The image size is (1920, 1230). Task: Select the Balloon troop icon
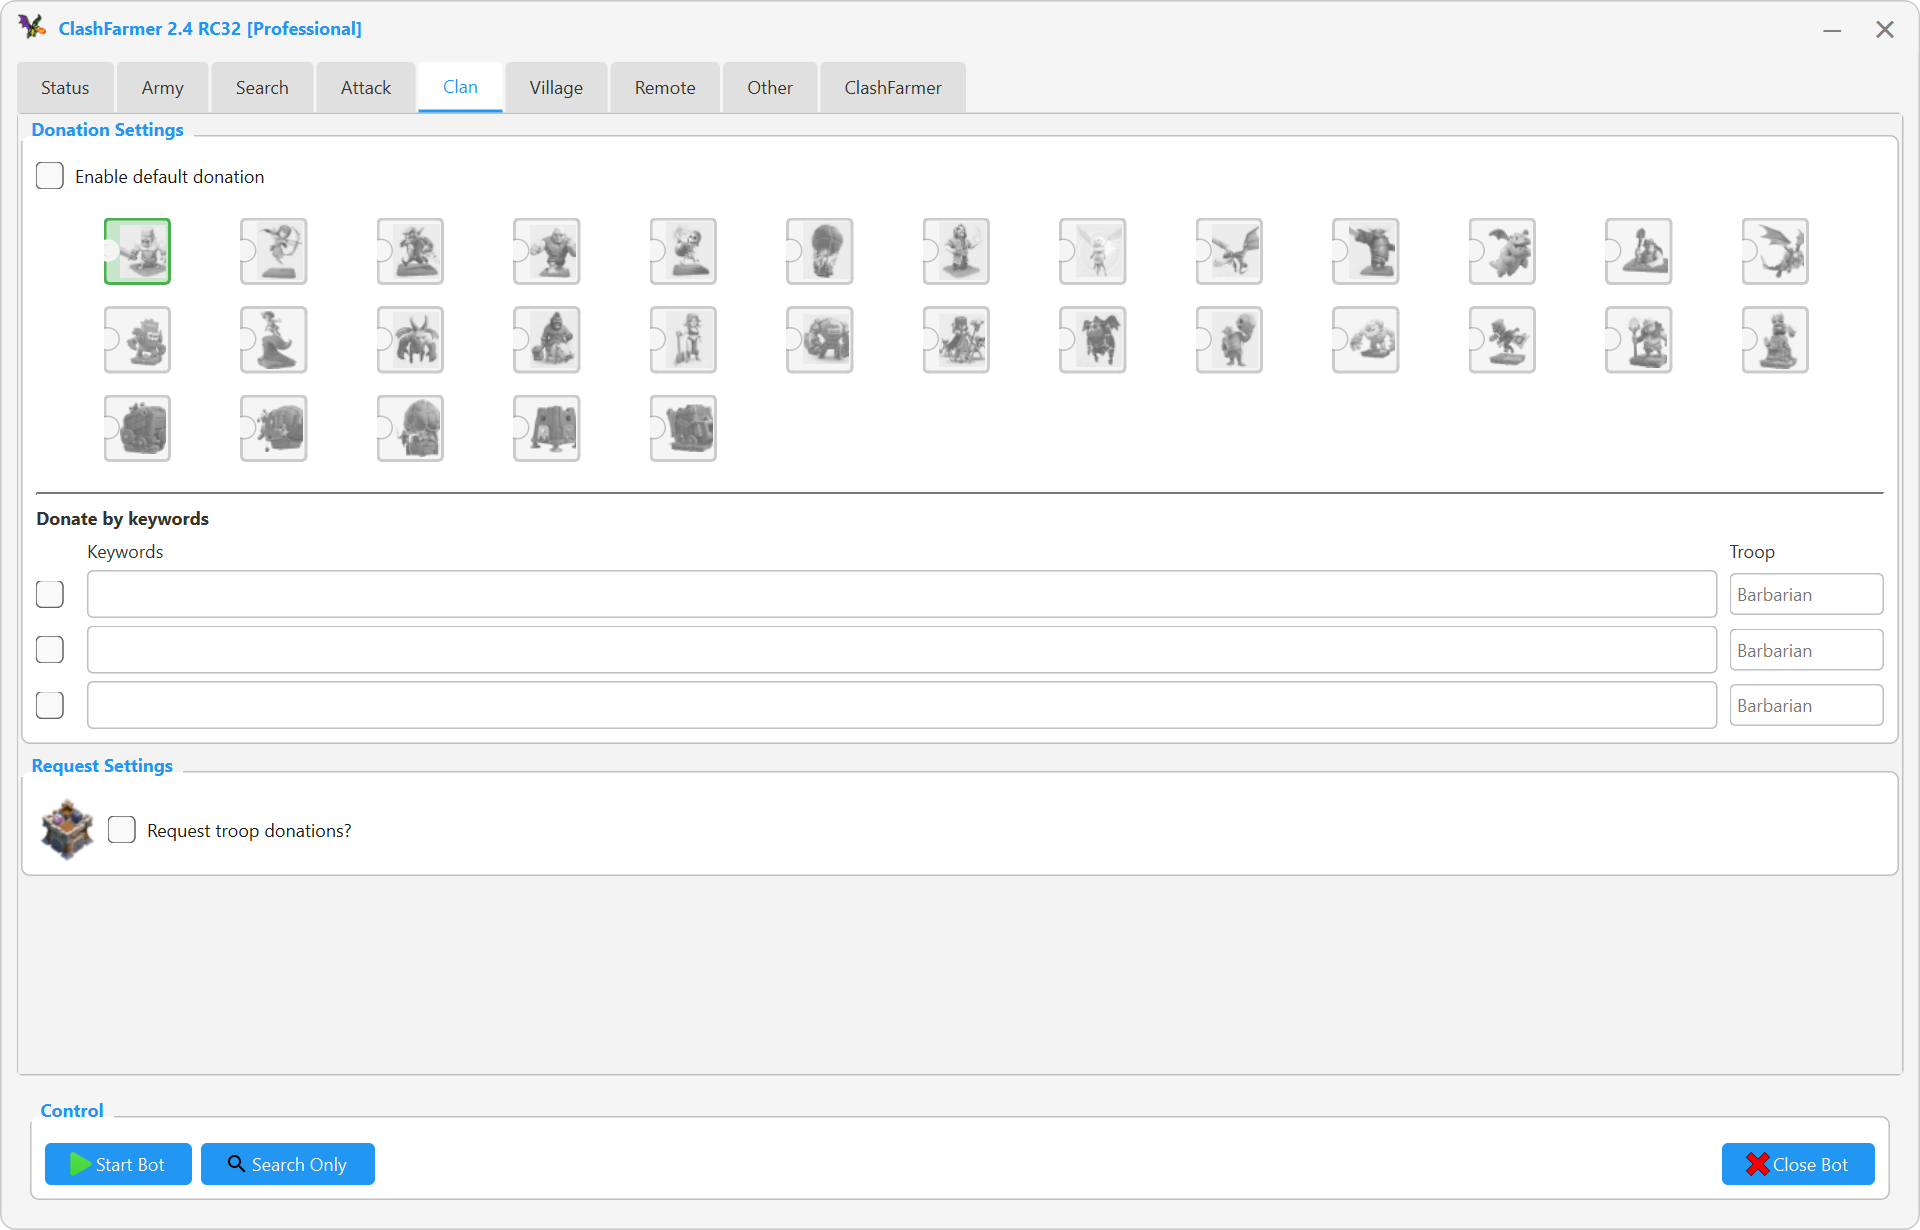click(820, 251)
